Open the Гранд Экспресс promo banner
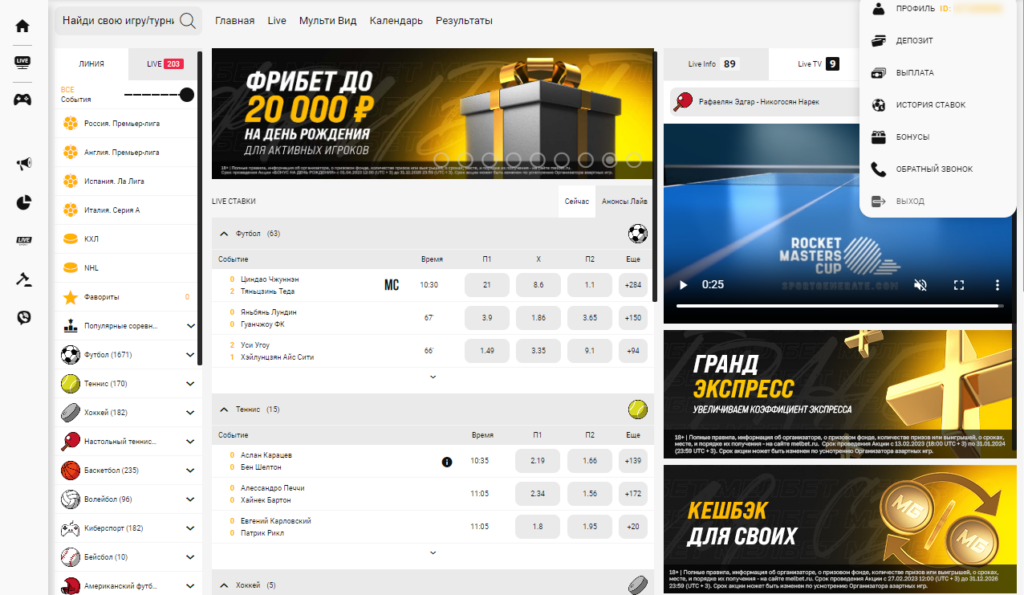1024x595 pixels. 840,394
